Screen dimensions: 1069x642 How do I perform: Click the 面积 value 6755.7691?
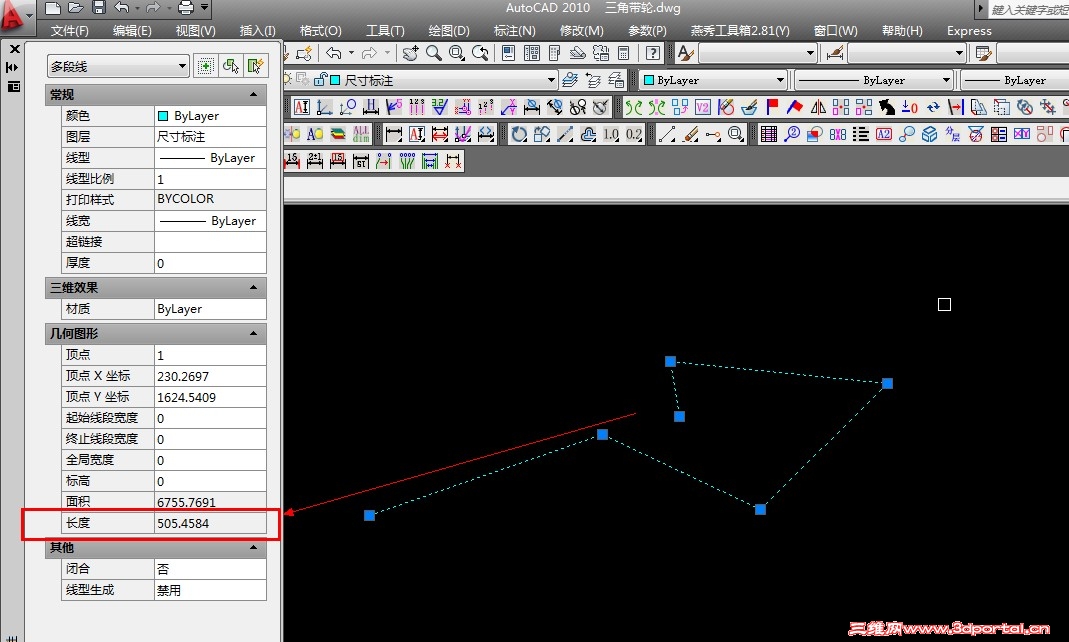tap(210, 502)
